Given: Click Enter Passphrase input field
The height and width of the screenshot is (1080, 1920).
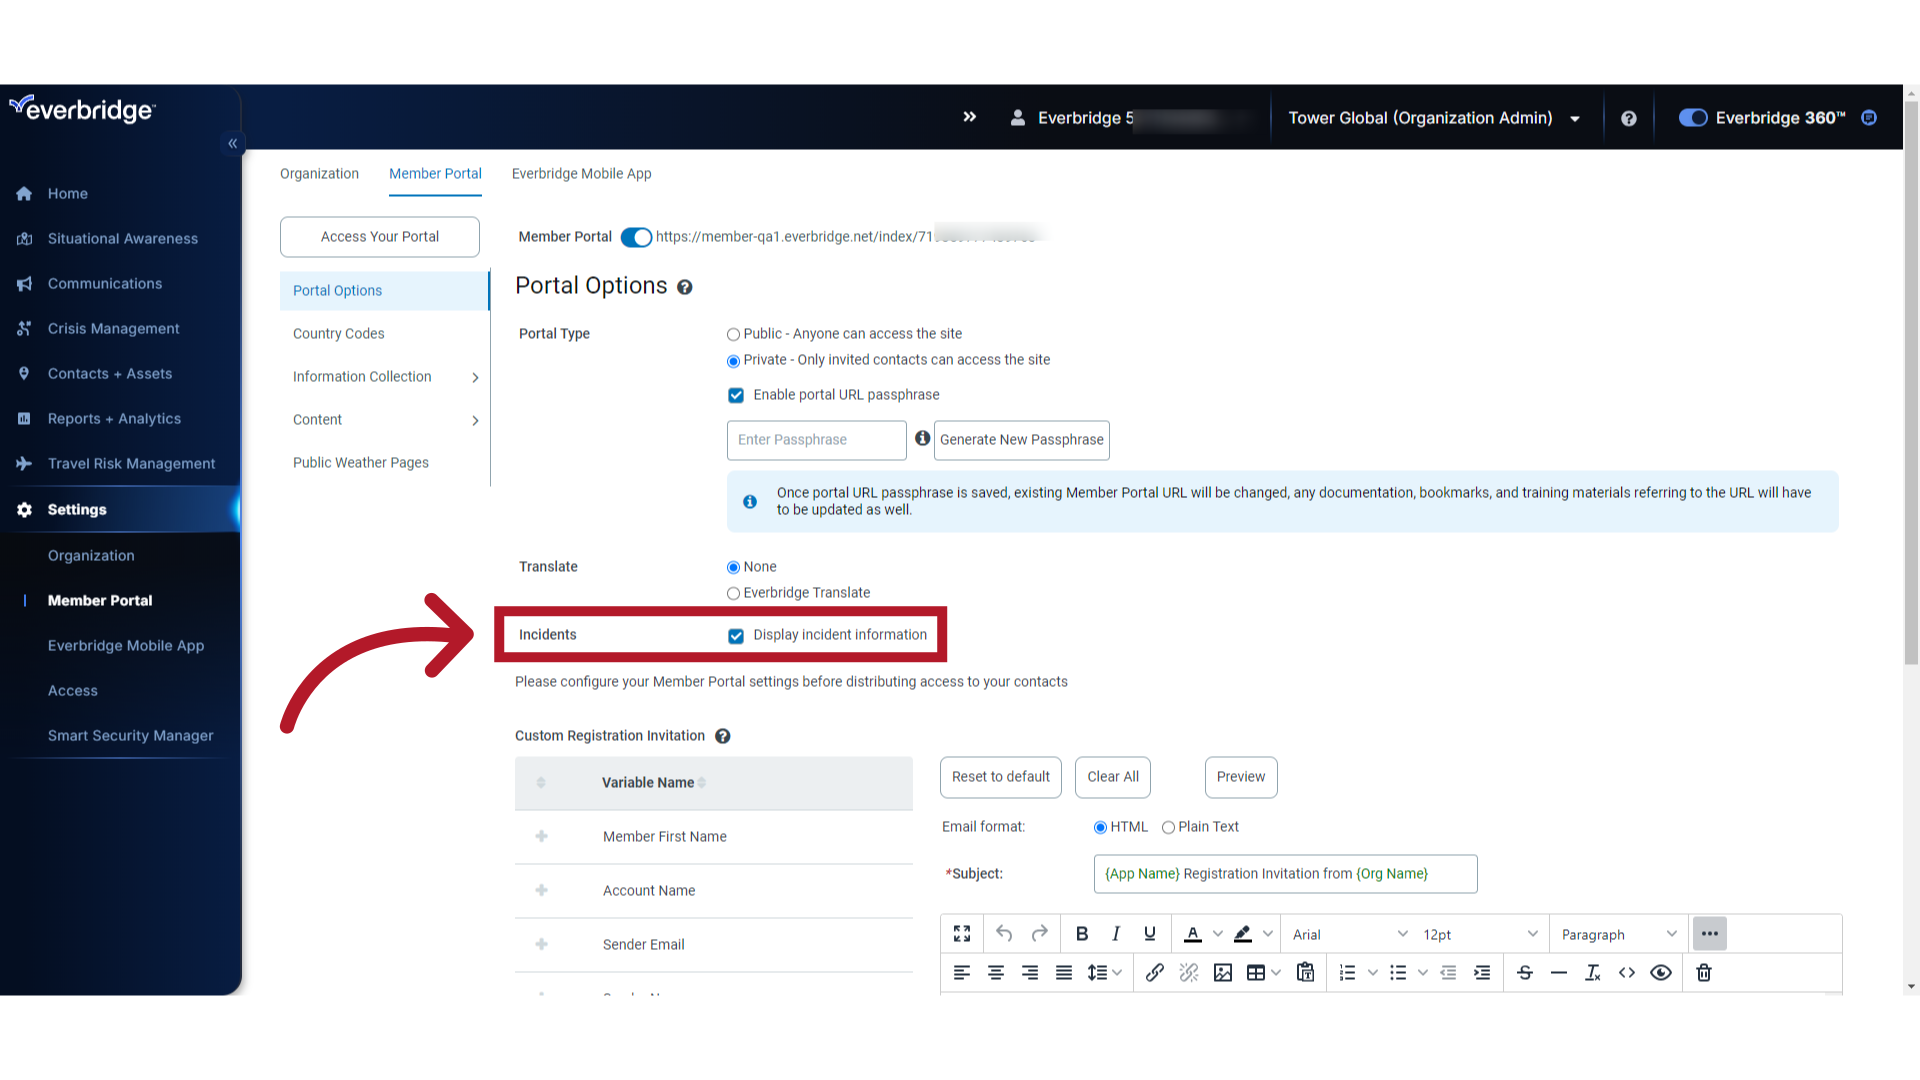Looking at the screenshot, I should click(x=816, y=439).
